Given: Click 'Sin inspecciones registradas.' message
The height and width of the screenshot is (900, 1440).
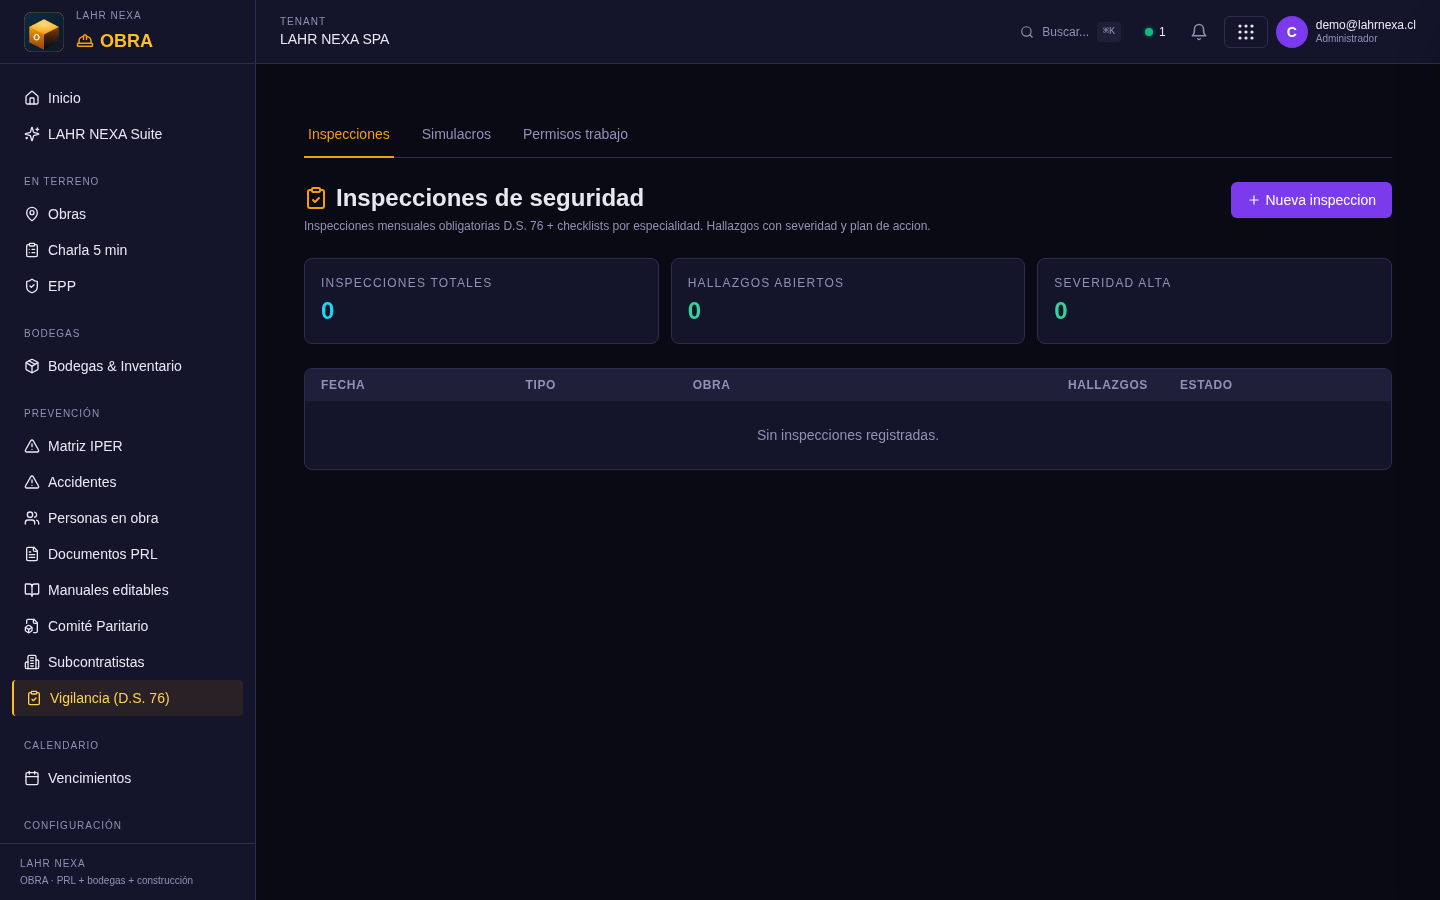Looking at the screenshot, I should [848, 435].
